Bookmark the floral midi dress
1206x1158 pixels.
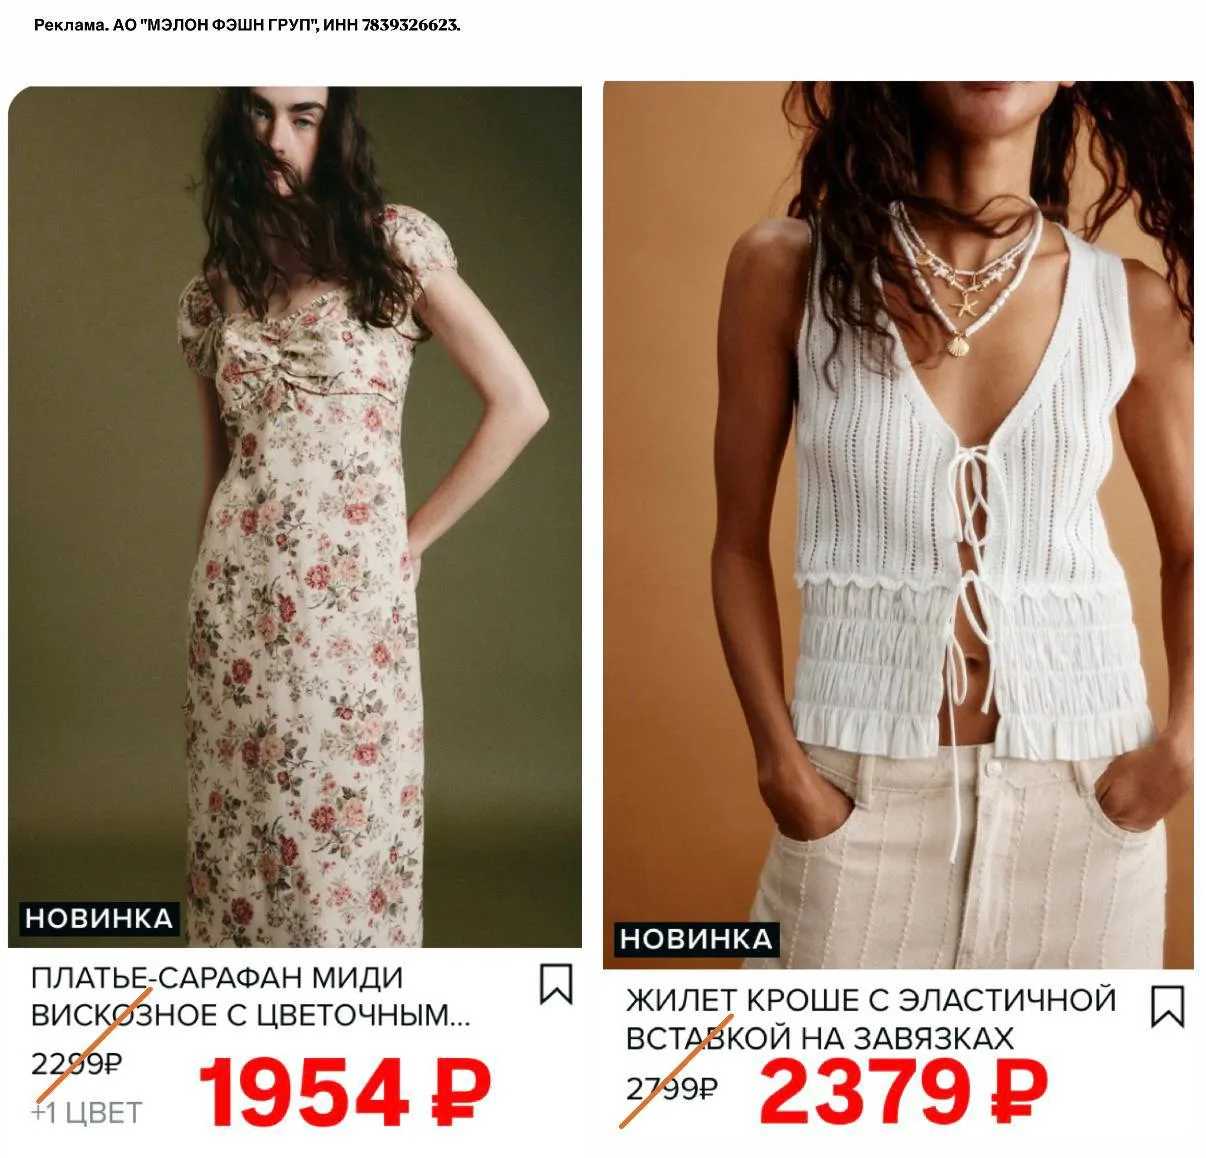tap(556, 984)
